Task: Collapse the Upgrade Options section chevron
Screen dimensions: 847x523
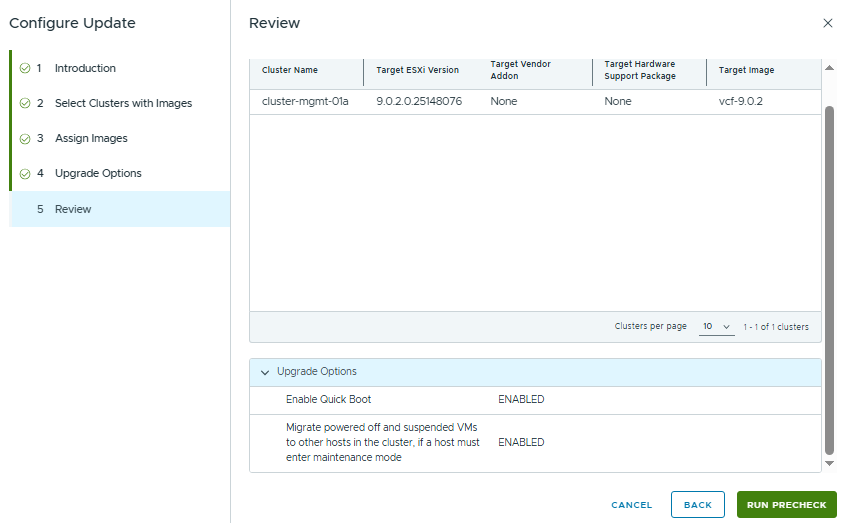Action: pos(265,372)
